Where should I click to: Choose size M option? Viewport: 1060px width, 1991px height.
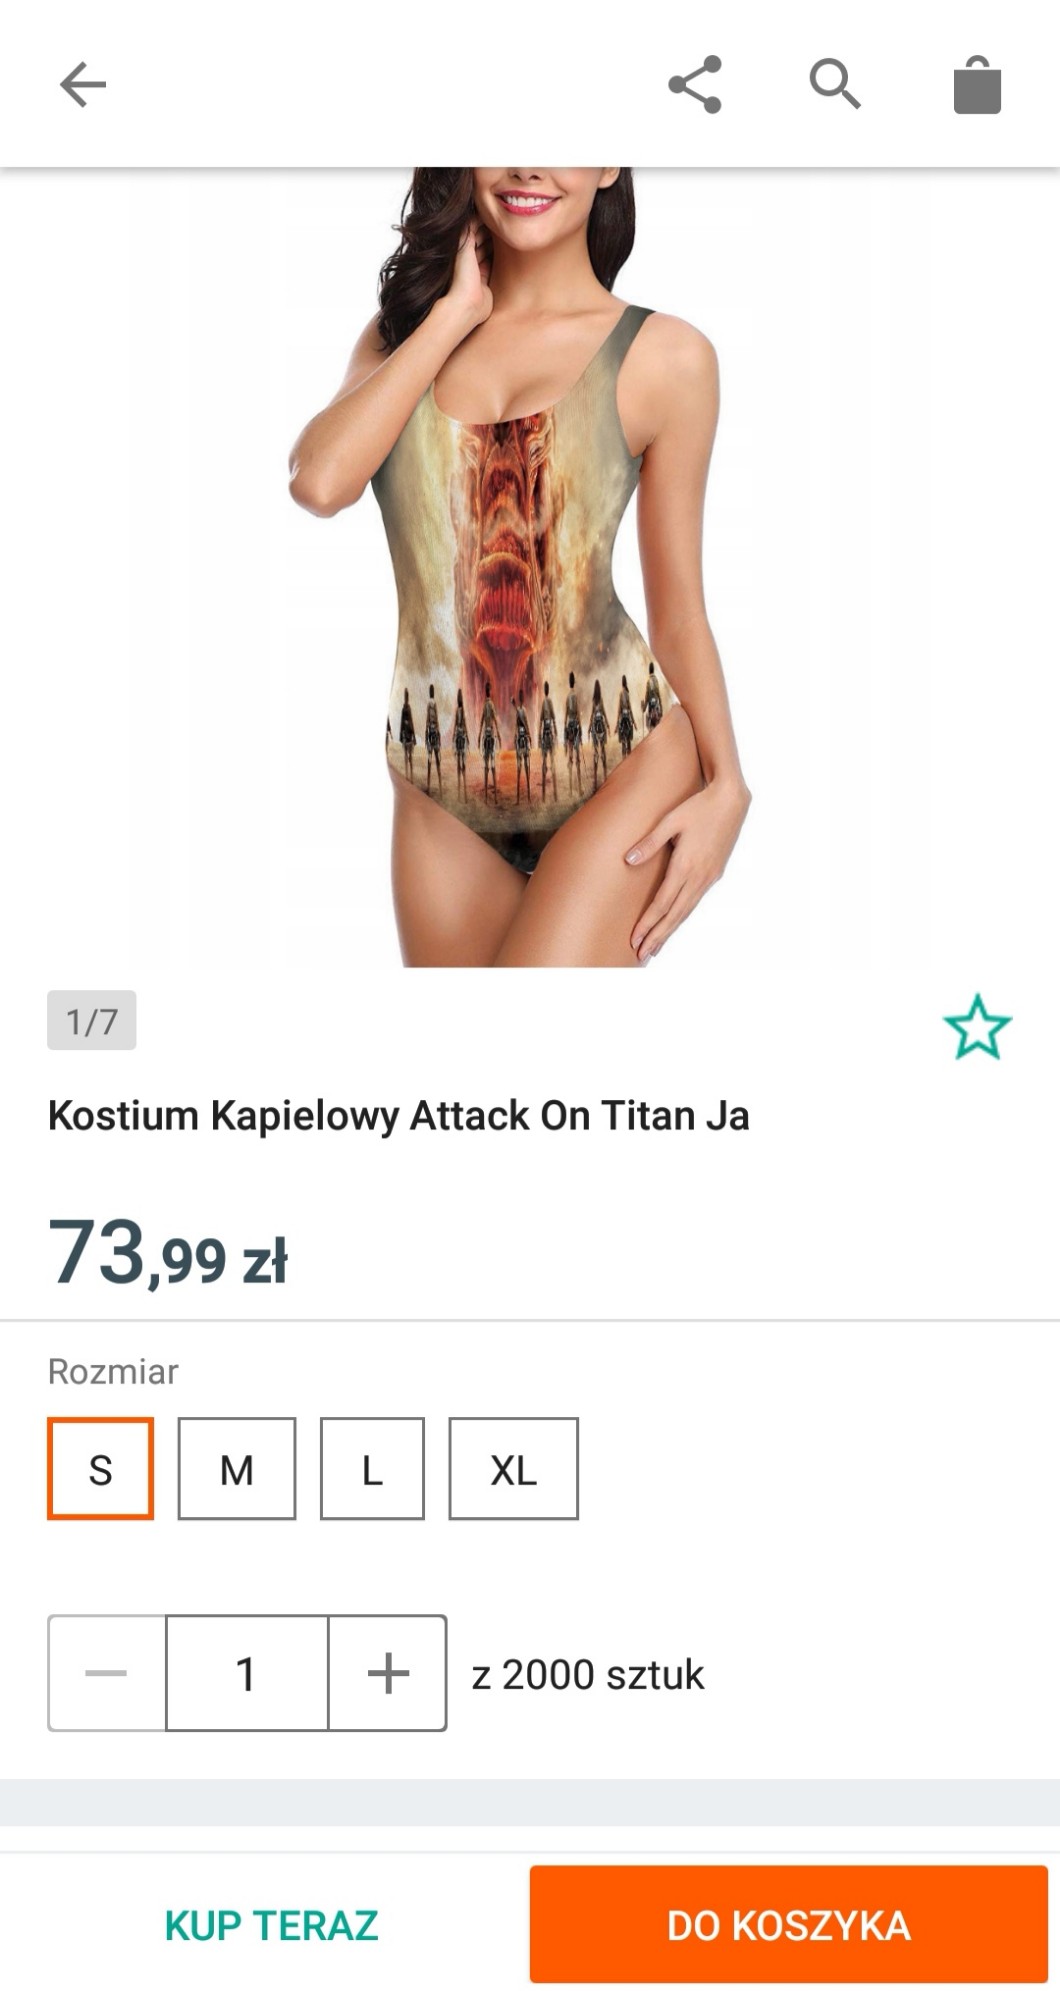[x=237, y=1468]
